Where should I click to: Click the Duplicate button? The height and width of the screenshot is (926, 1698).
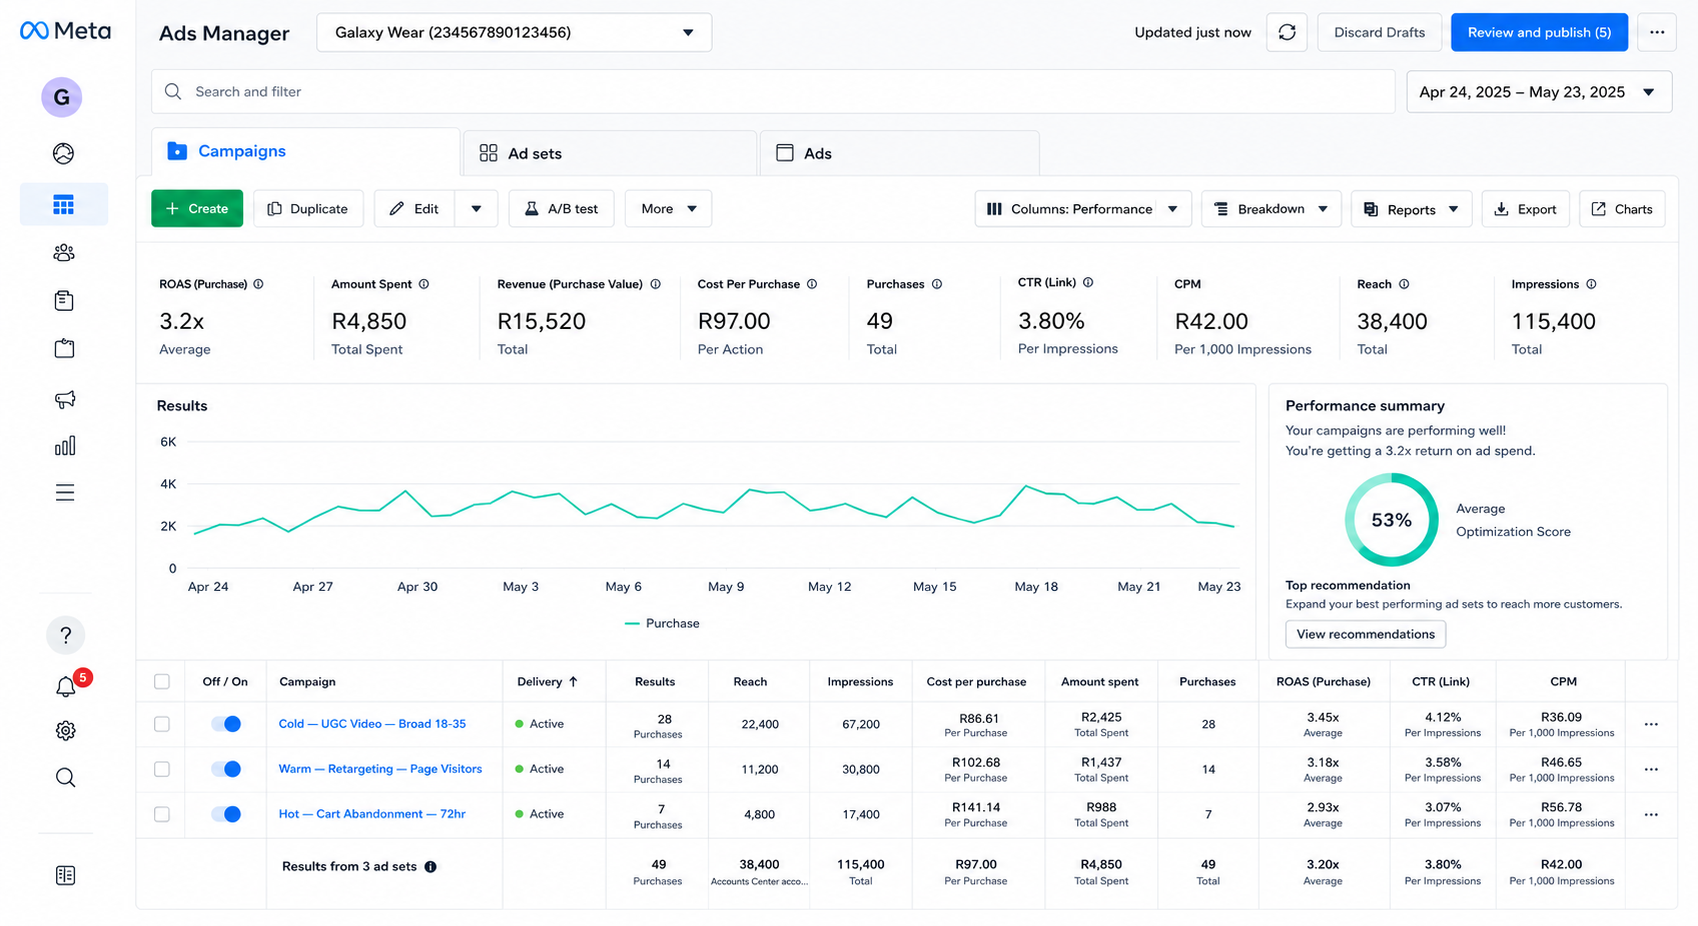click(x=308, y=209)
